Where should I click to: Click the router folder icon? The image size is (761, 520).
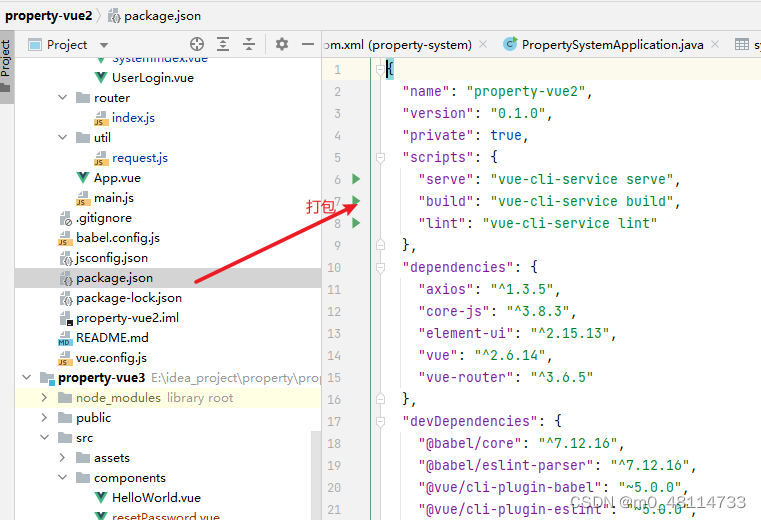83,98
